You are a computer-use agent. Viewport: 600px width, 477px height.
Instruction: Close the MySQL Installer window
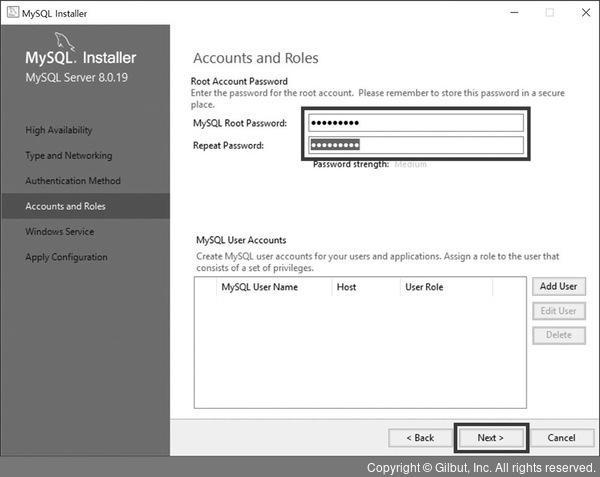[586, 13]
